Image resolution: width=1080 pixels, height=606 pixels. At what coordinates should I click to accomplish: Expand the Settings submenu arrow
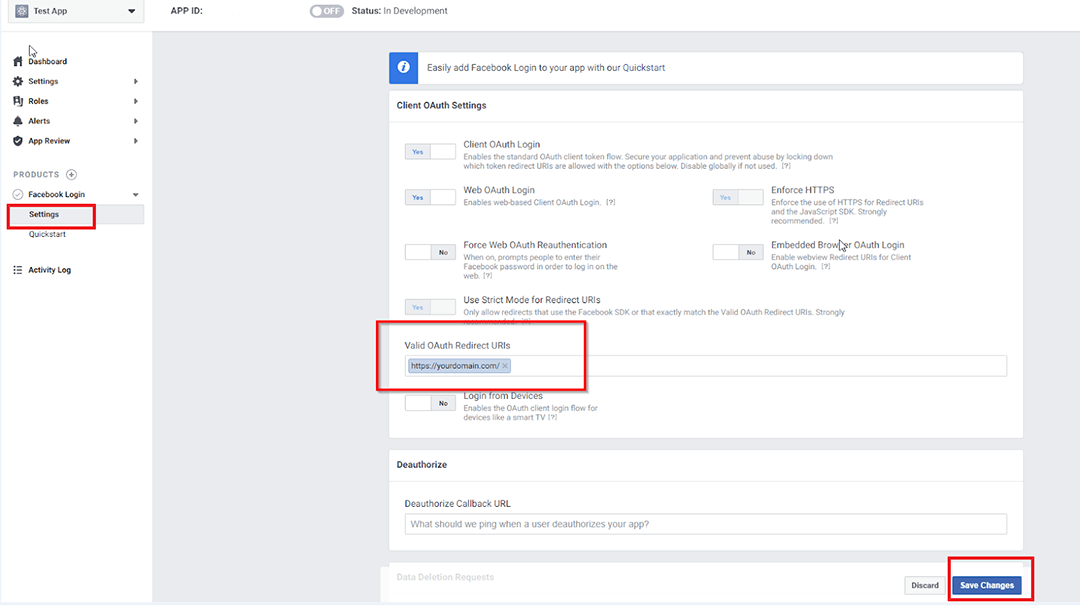point(136,81)
